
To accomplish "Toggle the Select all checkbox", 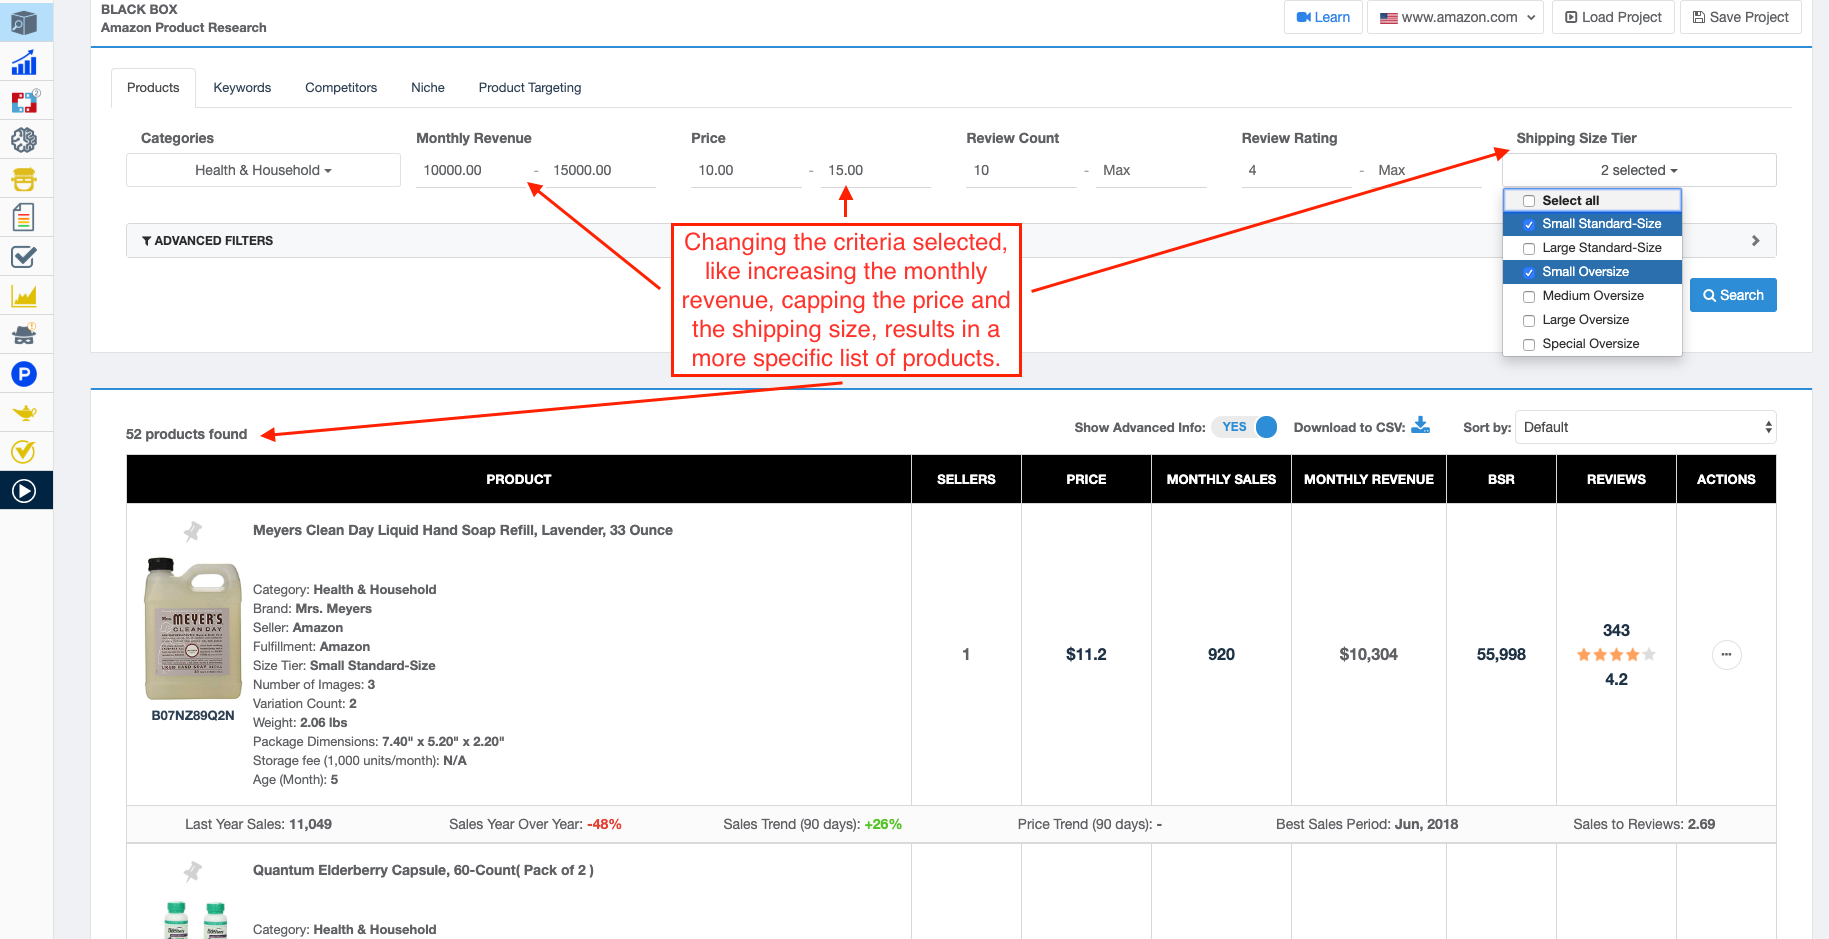I will 1529,201.
